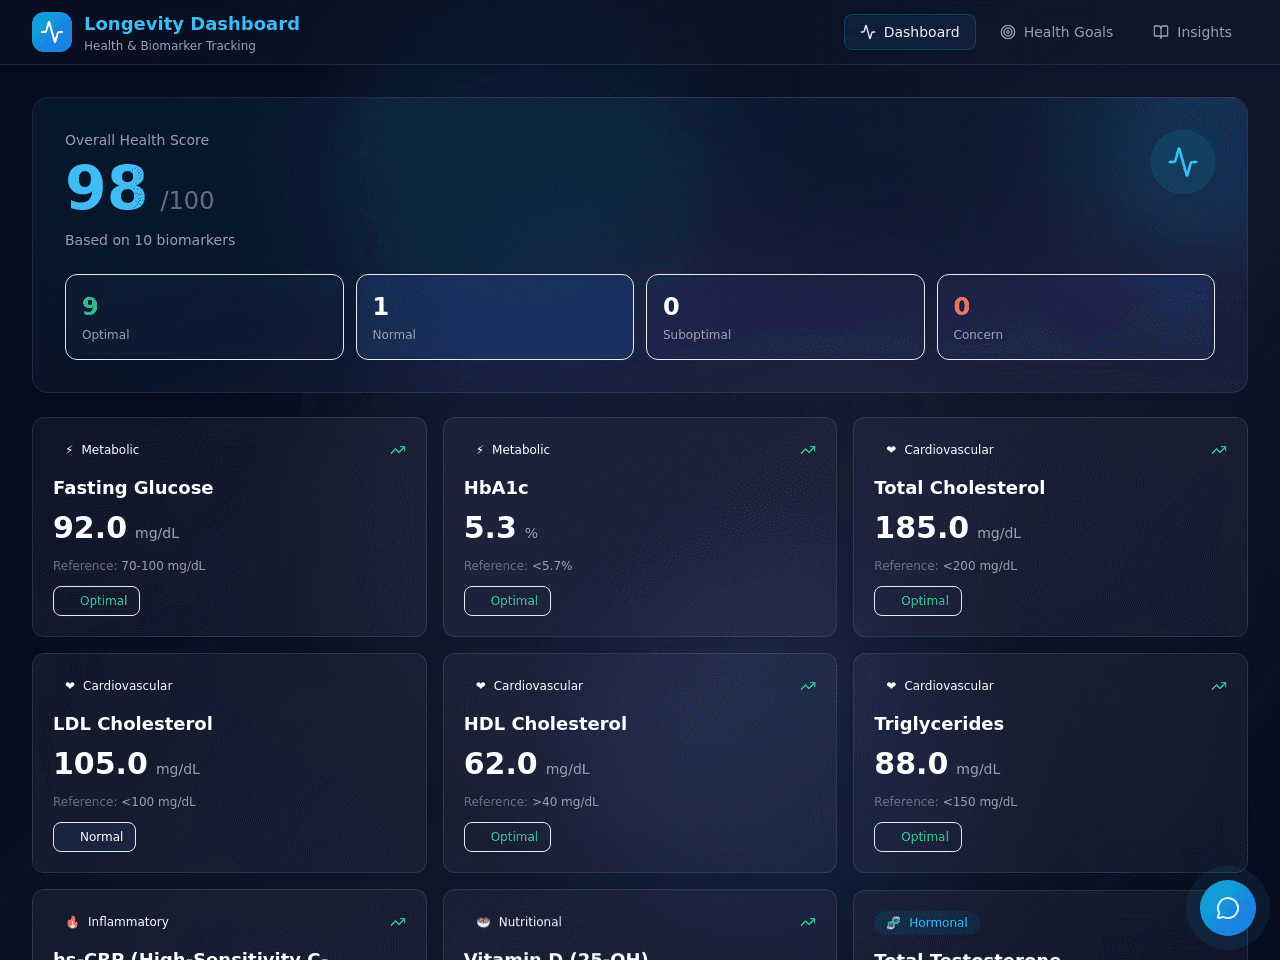The width and height of the screenshot is (1280, 960).
Task: Click the lightning icon on HbA1c card
Action: coord(480,450)
